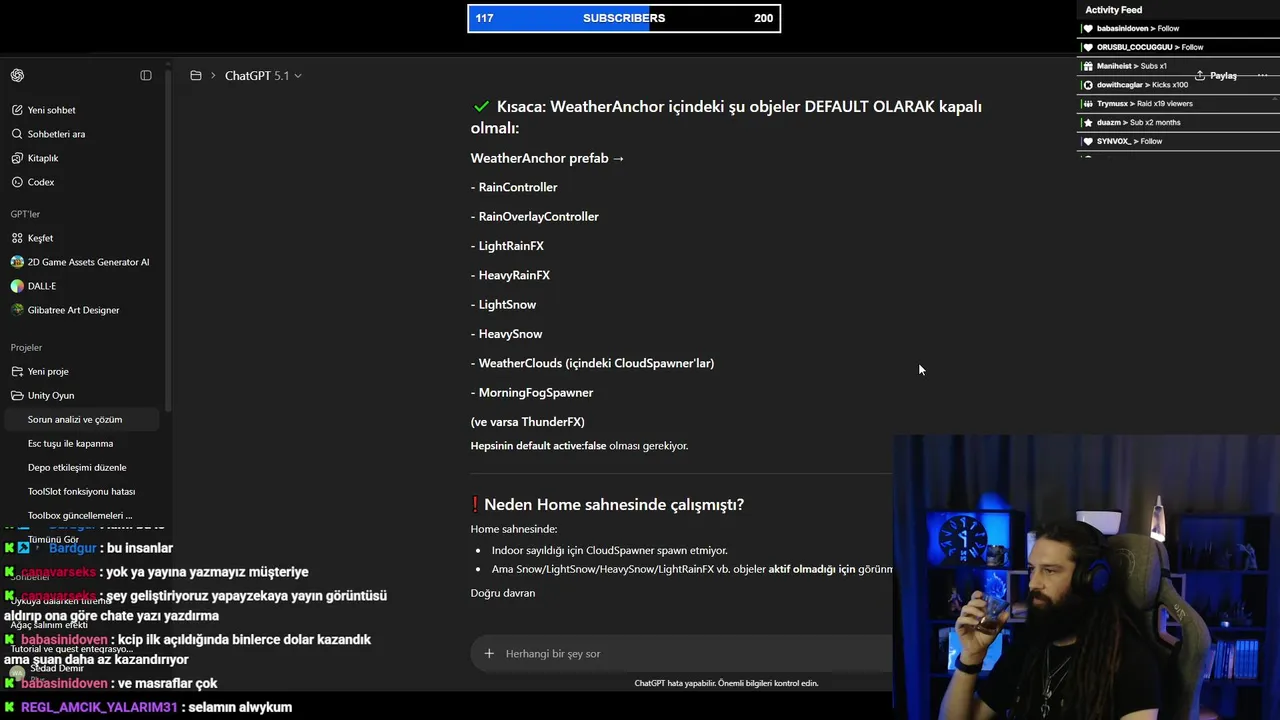Click the Yeni sohbet pencil icon
The height and width of the screenshot is (720, 1280).
coord(17,110)
